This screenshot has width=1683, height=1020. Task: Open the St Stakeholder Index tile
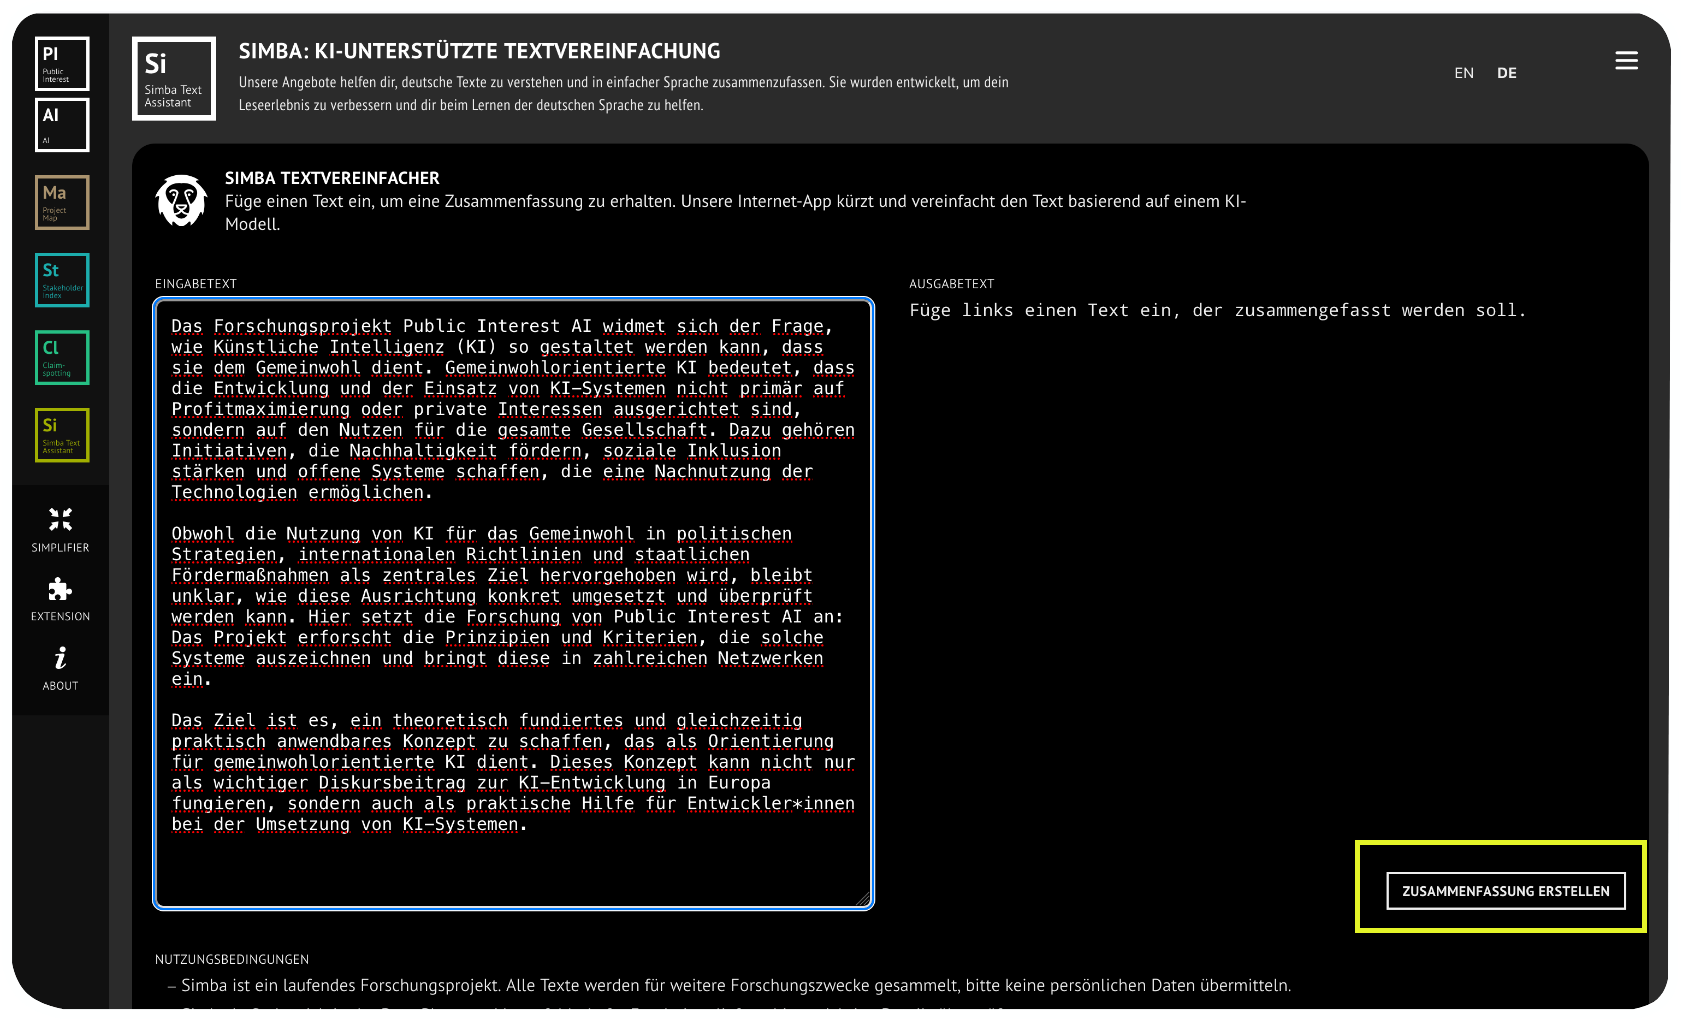[x=62, y=280]
